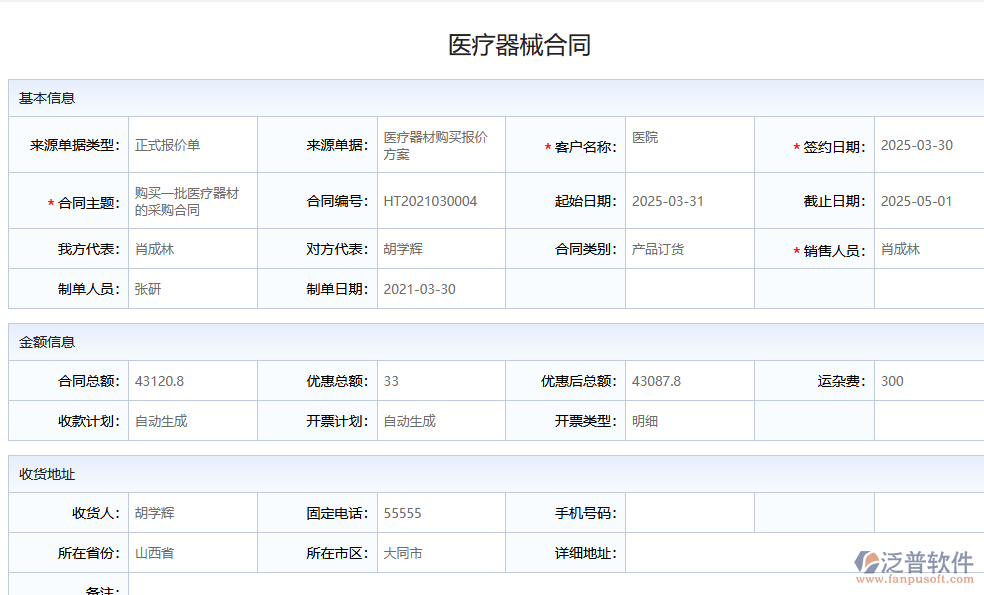Viewport: 984px width, 595px height.
Task: Select the 我方代表 field 肖成林
Action: (193, 249)
